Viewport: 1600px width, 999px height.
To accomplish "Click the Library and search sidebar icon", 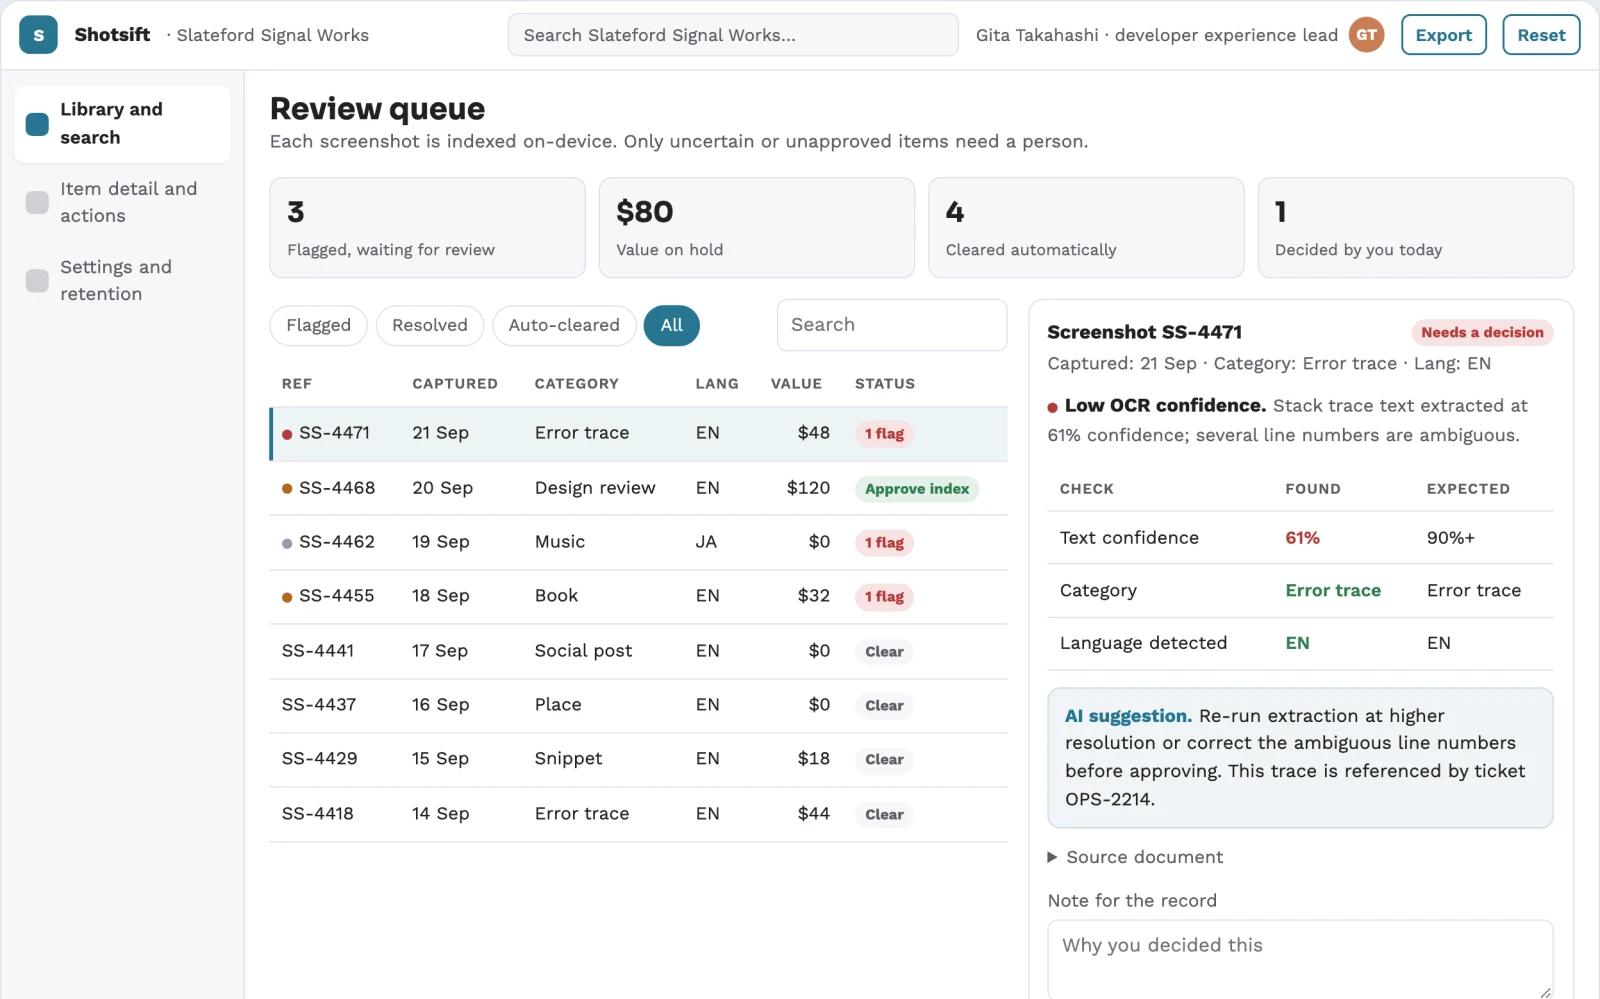I will click(37, 124).
